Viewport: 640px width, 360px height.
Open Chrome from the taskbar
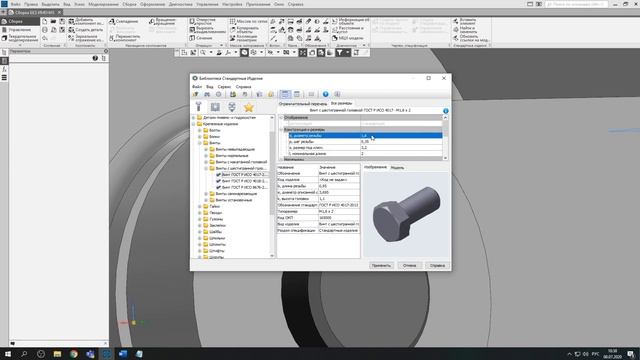[73, 354]
